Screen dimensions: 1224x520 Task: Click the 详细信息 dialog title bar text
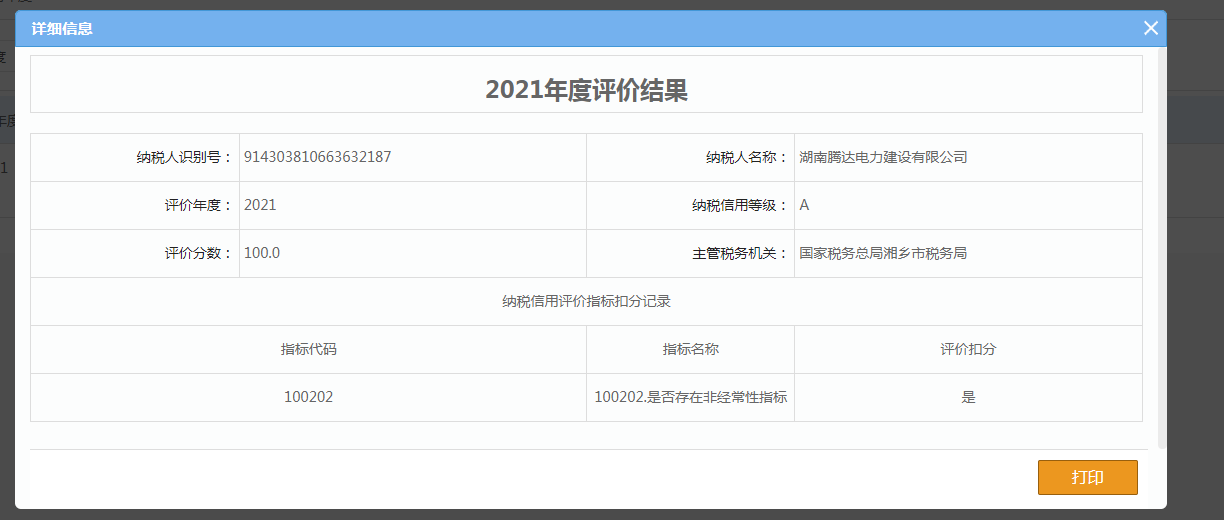(x=62, y=29)
